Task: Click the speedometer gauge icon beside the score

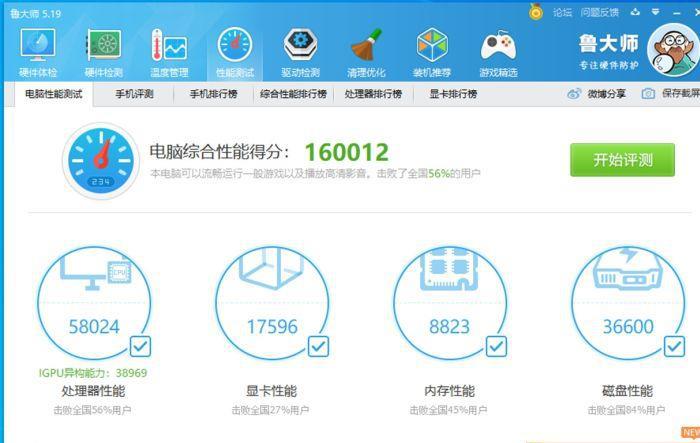Action: pos(101,160)
